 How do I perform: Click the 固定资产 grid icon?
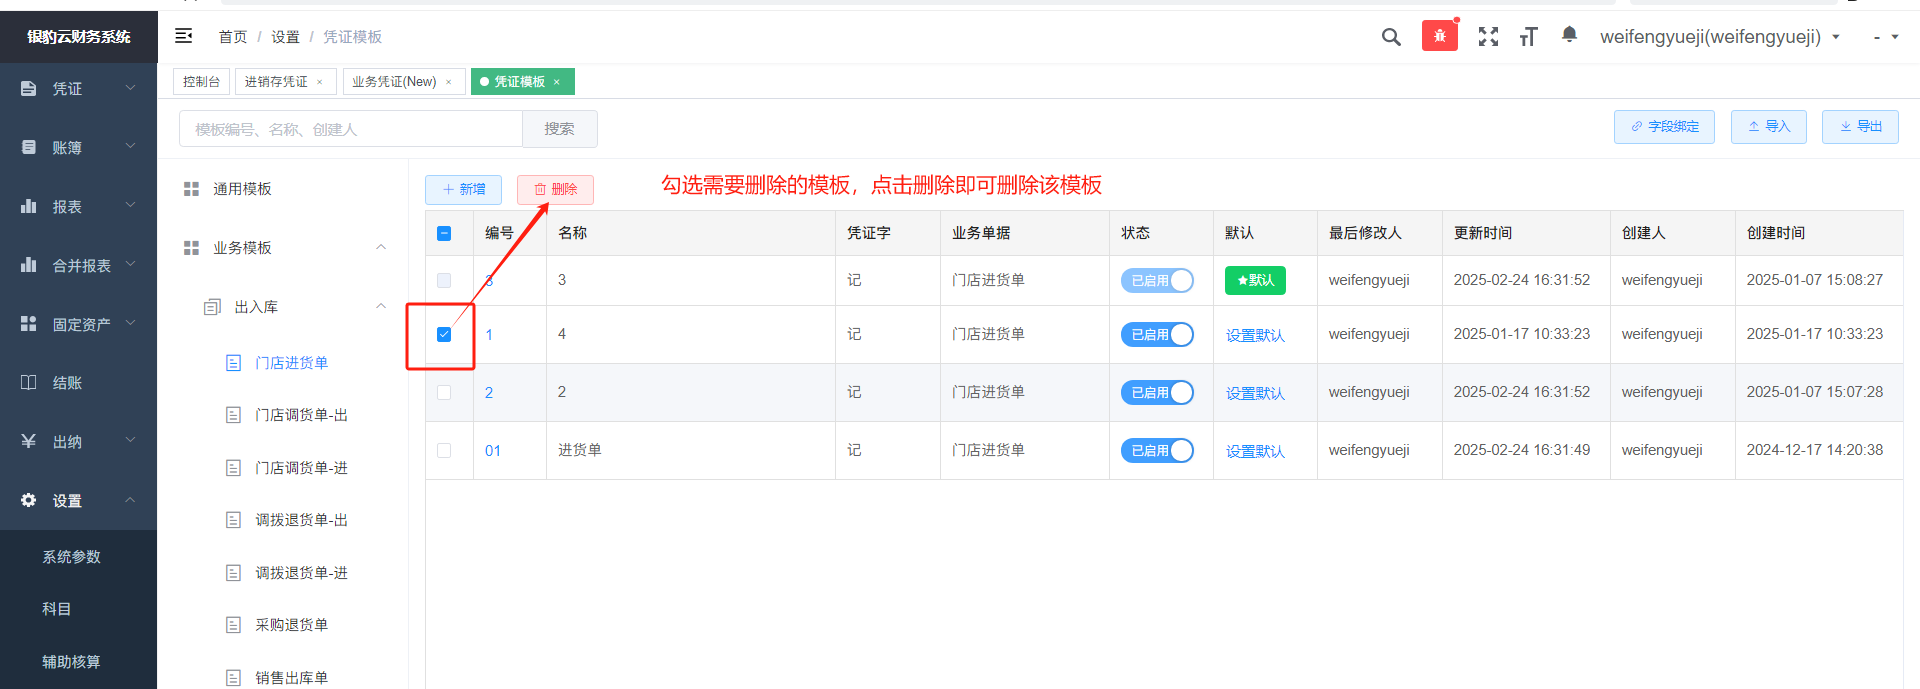pos(29,324)
